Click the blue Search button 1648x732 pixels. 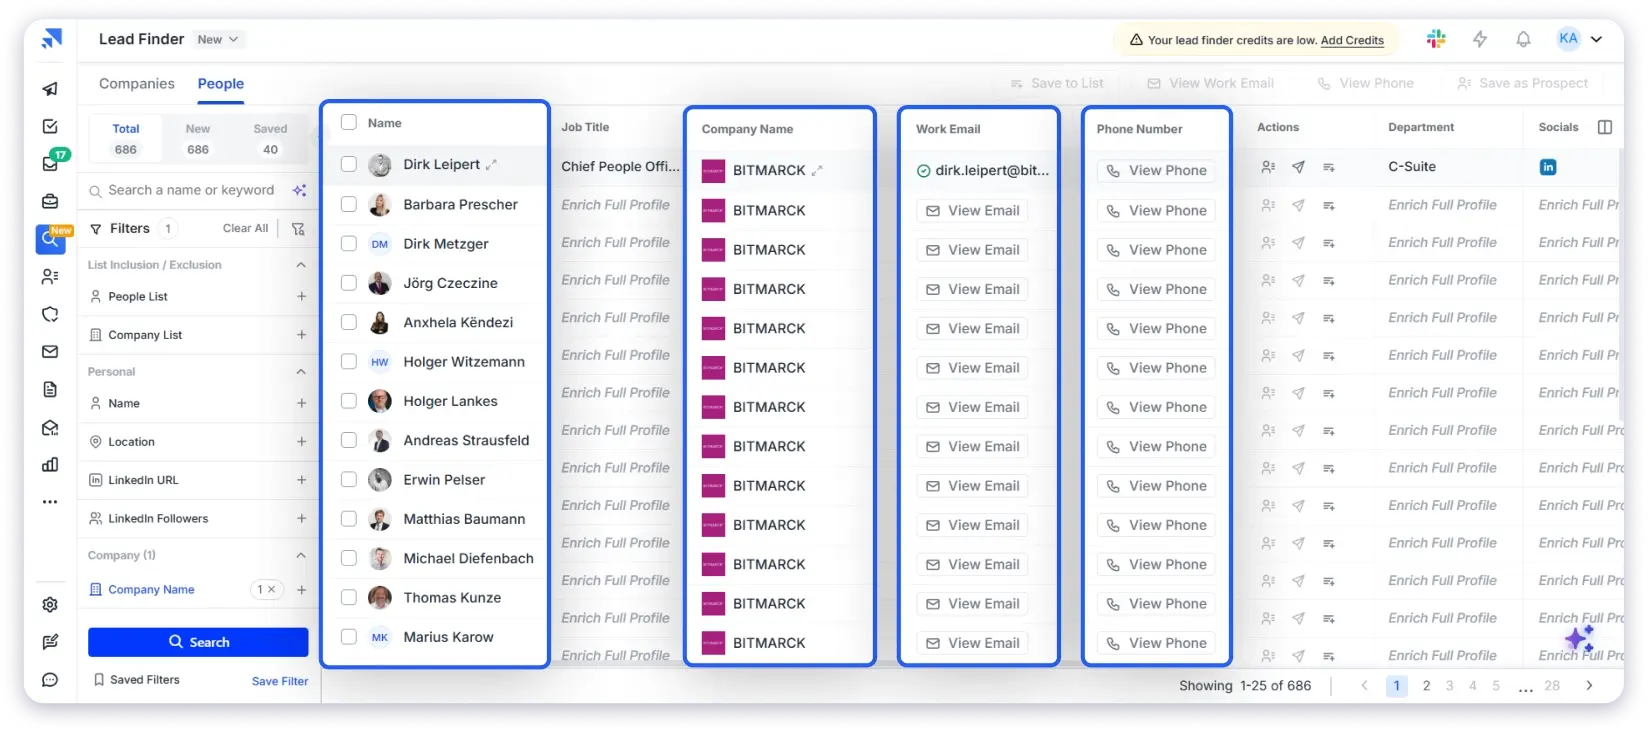click(x=198, y=642)
